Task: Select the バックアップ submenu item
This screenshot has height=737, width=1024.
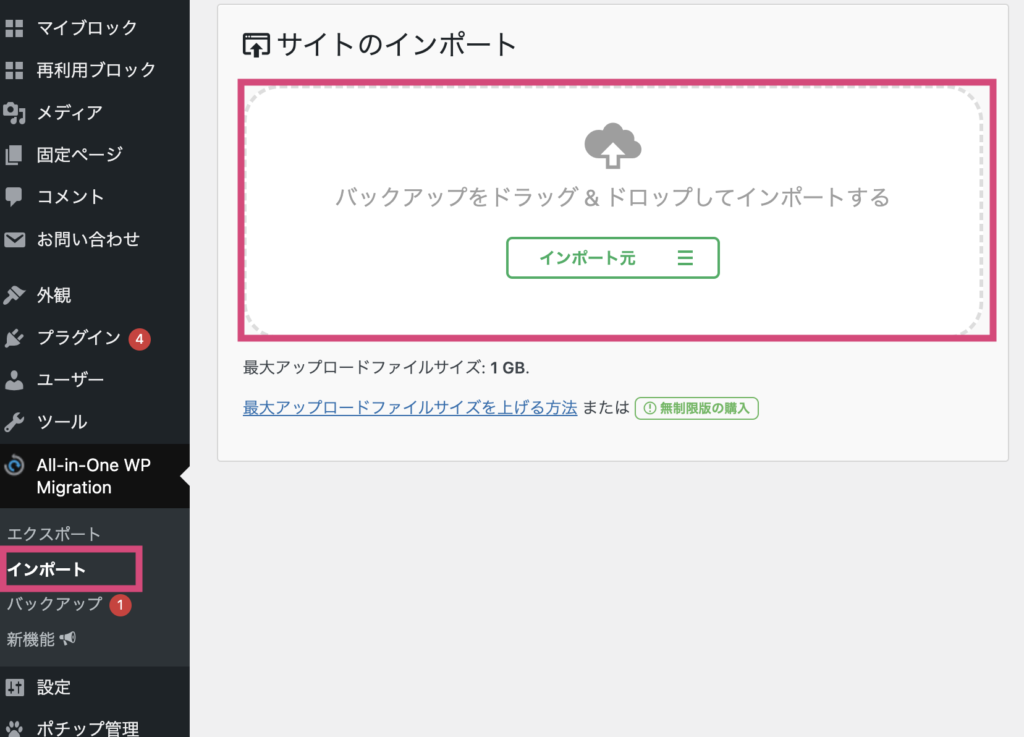Action: [55, 604]
